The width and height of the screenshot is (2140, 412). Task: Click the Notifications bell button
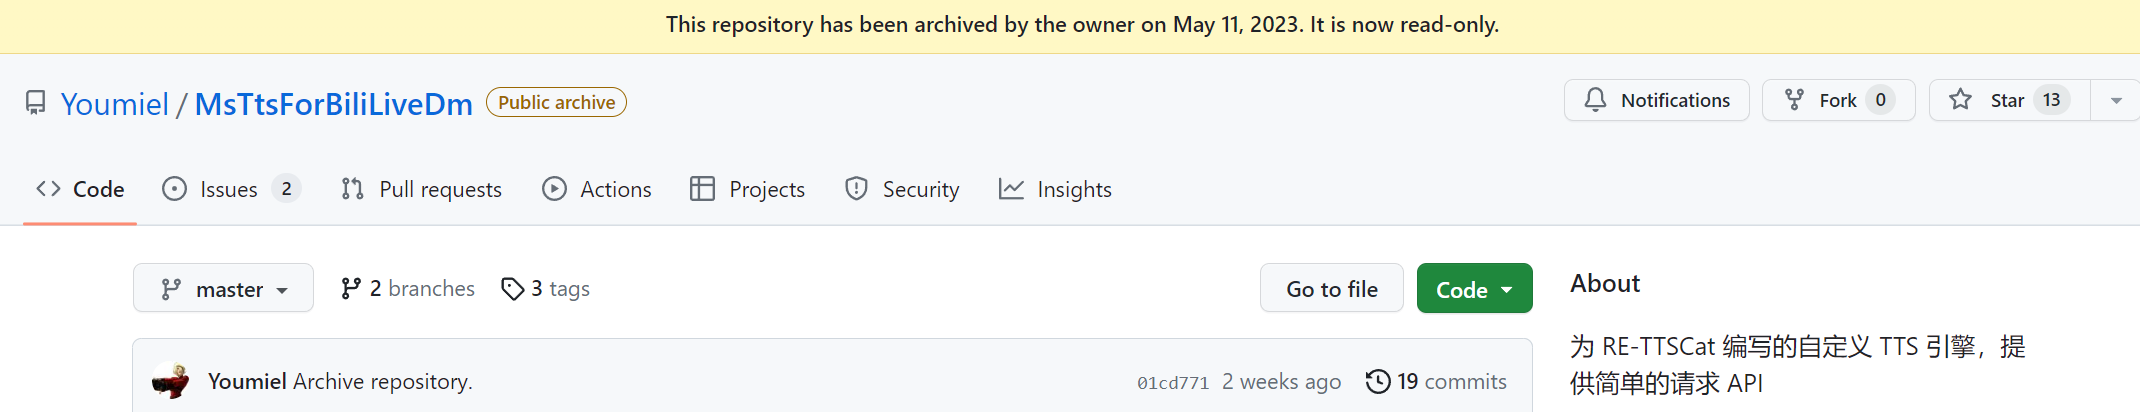point(1656,100)
